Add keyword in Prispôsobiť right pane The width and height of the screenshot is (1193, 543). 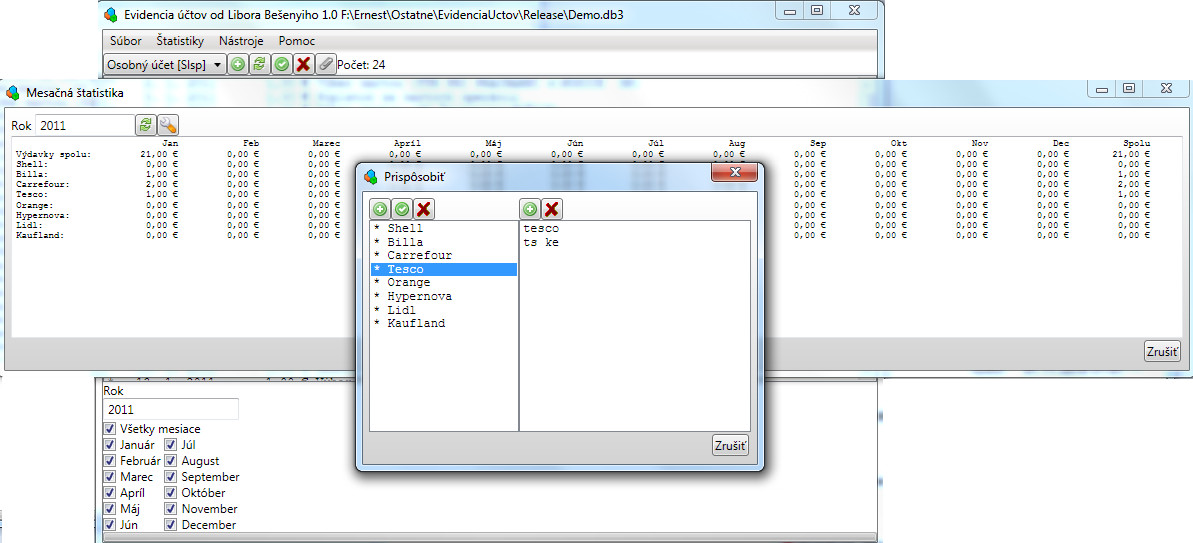click(x=530, y=209)
